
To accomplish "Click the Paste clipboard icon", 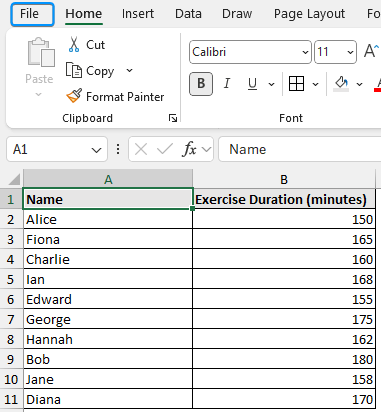I will pyautogui.click(x=41, y=52).
